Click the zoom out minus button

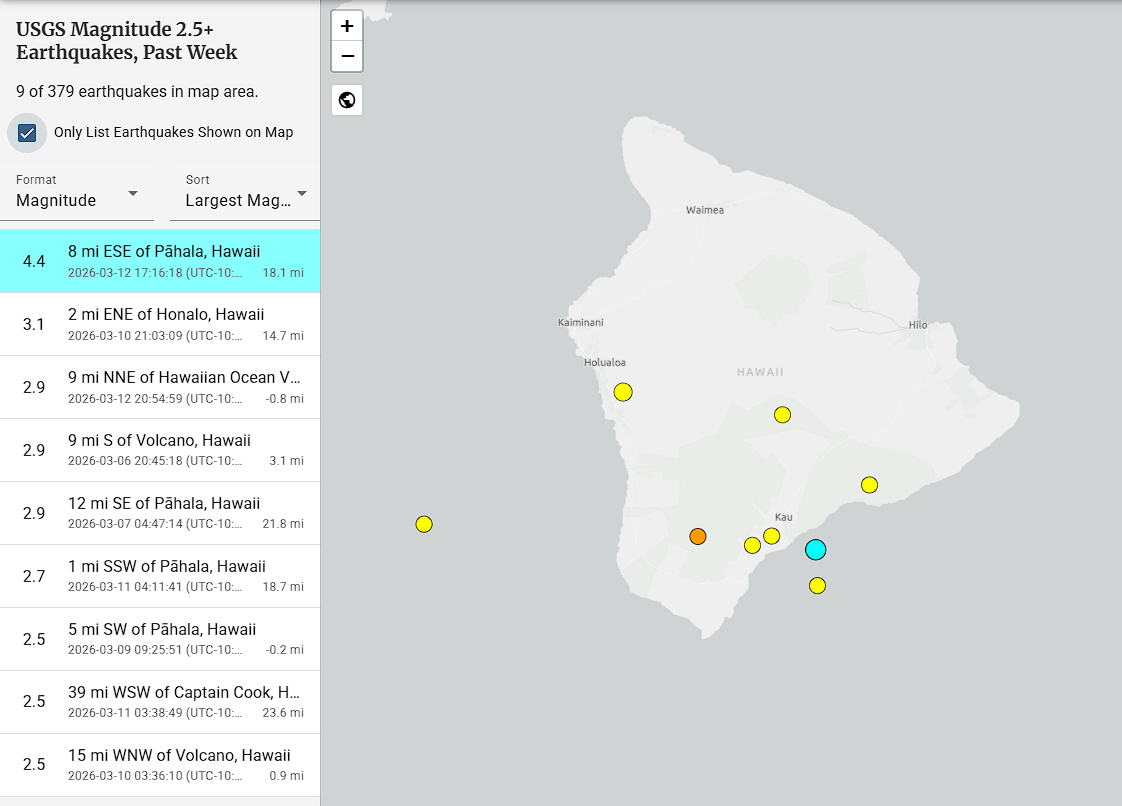[x=347, y=56]
